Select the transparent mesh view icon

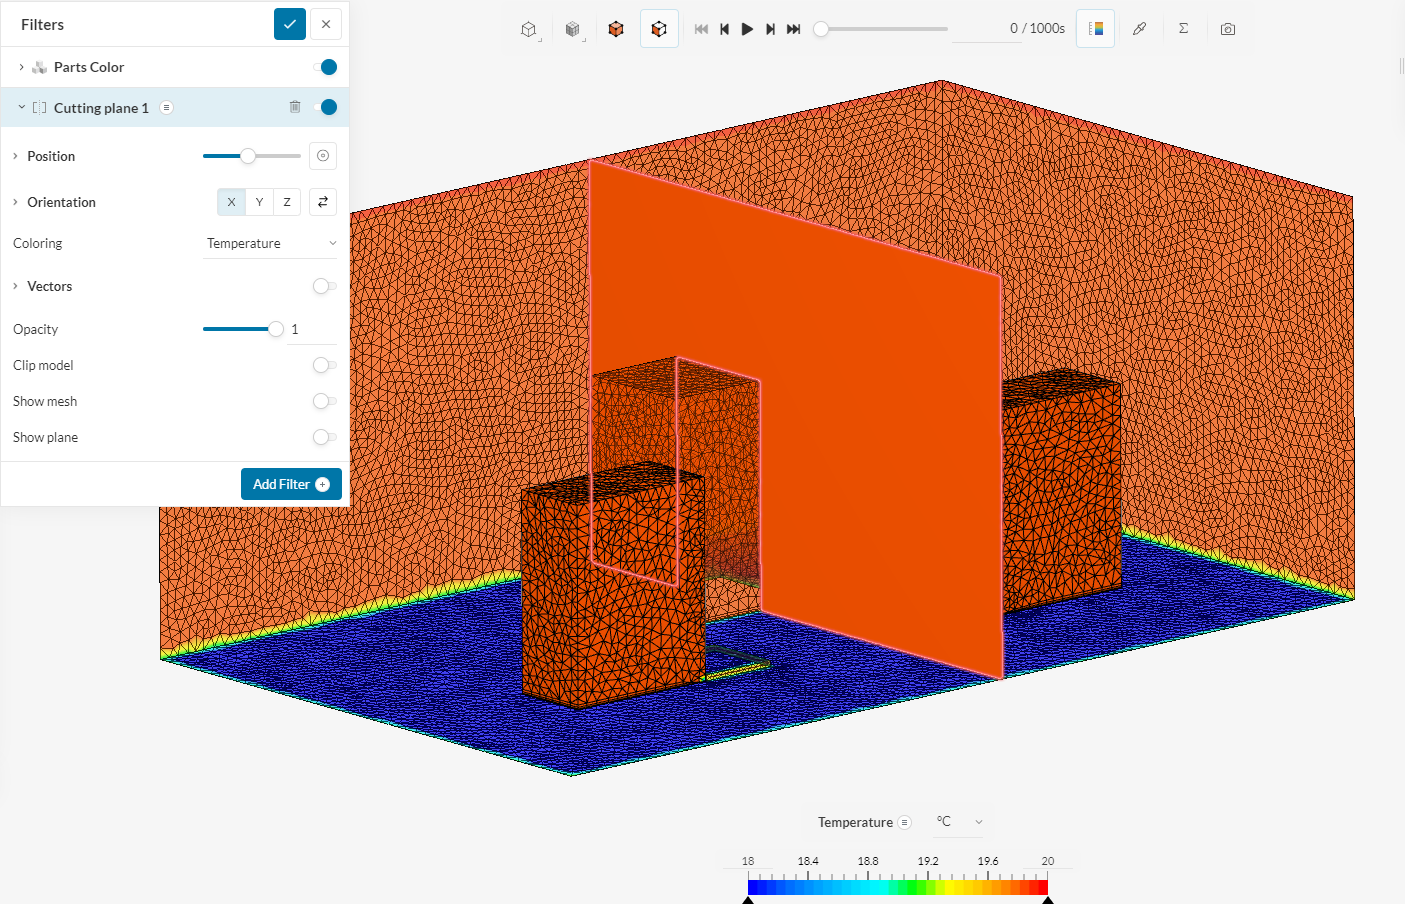[573, 29]
